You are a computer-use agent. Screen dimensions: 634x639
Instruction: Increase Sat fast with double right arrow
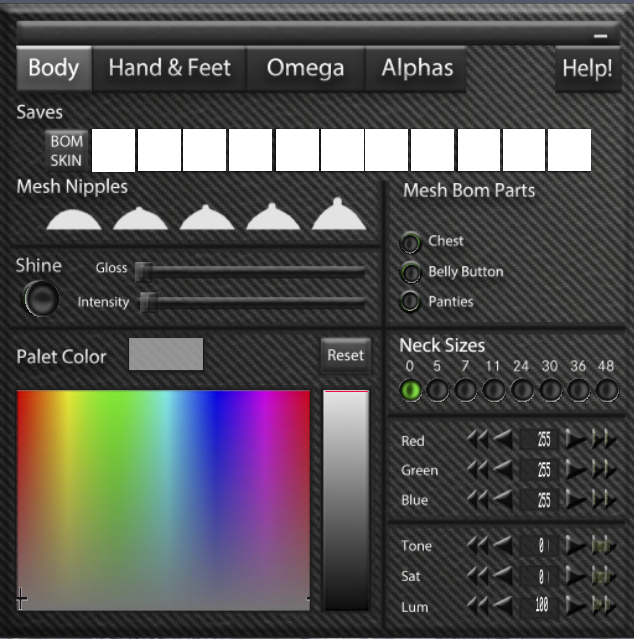[604, 576]
